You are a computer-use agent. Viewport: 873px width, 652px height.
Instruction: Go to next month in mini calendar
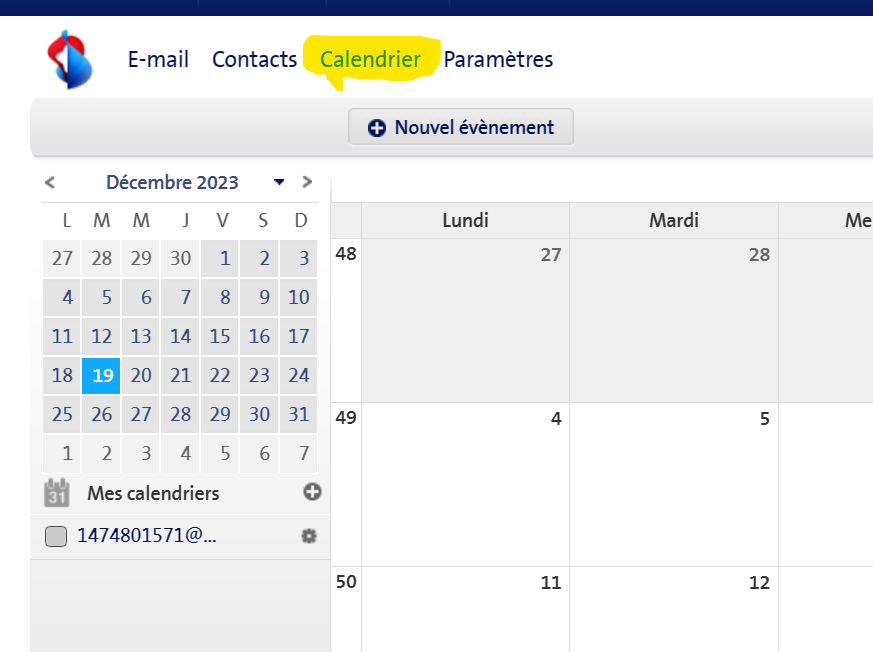click(307, 182)
